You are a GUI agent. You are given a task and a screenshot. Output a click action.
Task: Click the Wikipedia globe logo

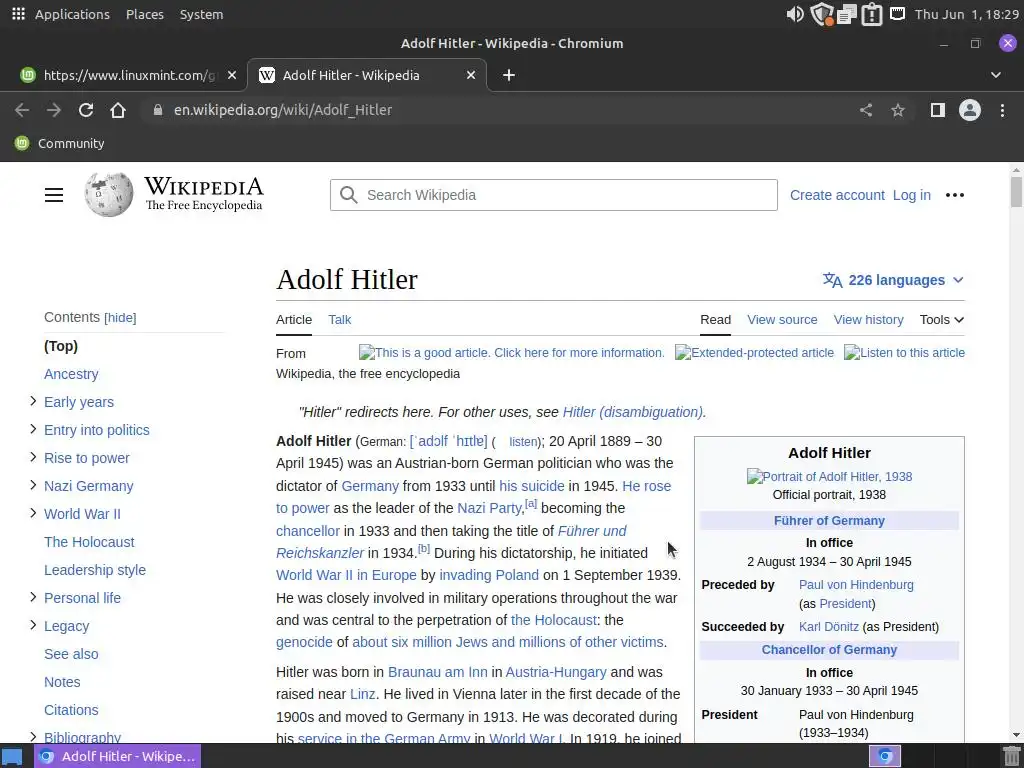tap(108, 194)
